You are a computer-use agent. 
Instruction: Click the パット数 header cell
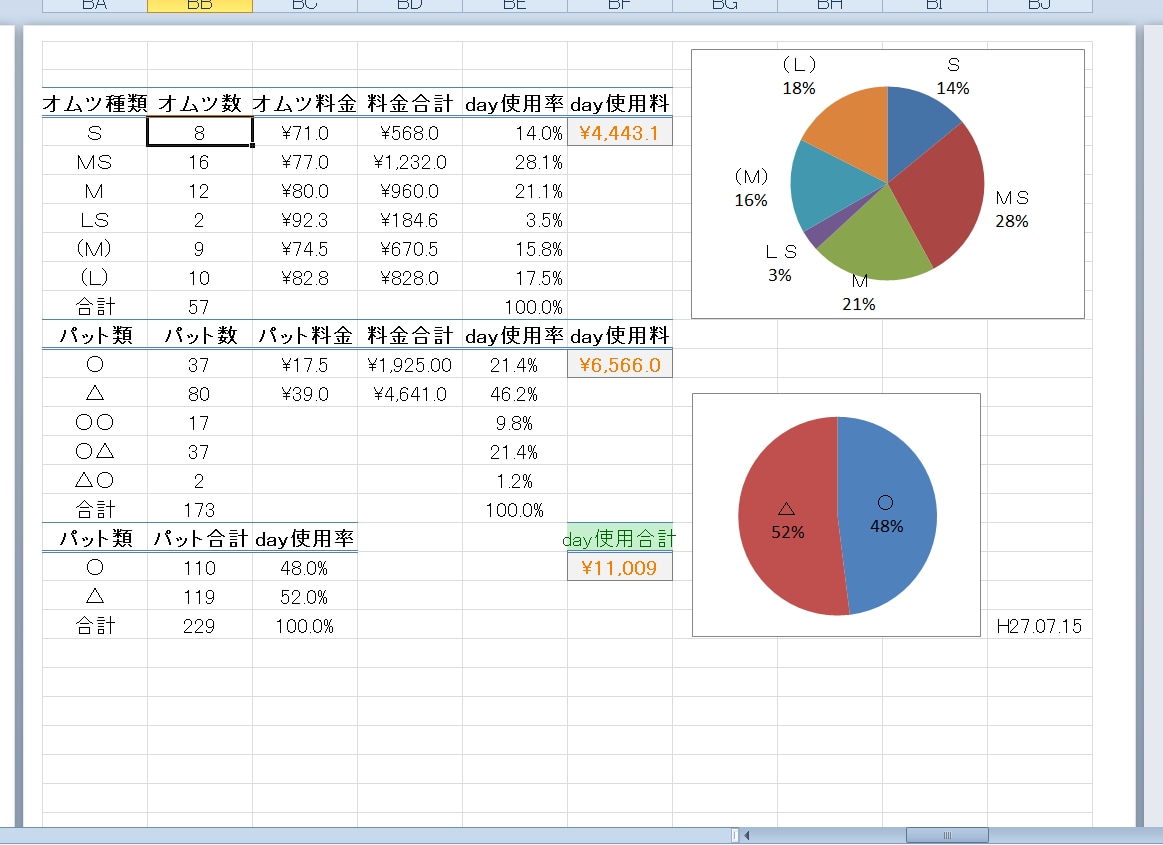pos(200,335)
